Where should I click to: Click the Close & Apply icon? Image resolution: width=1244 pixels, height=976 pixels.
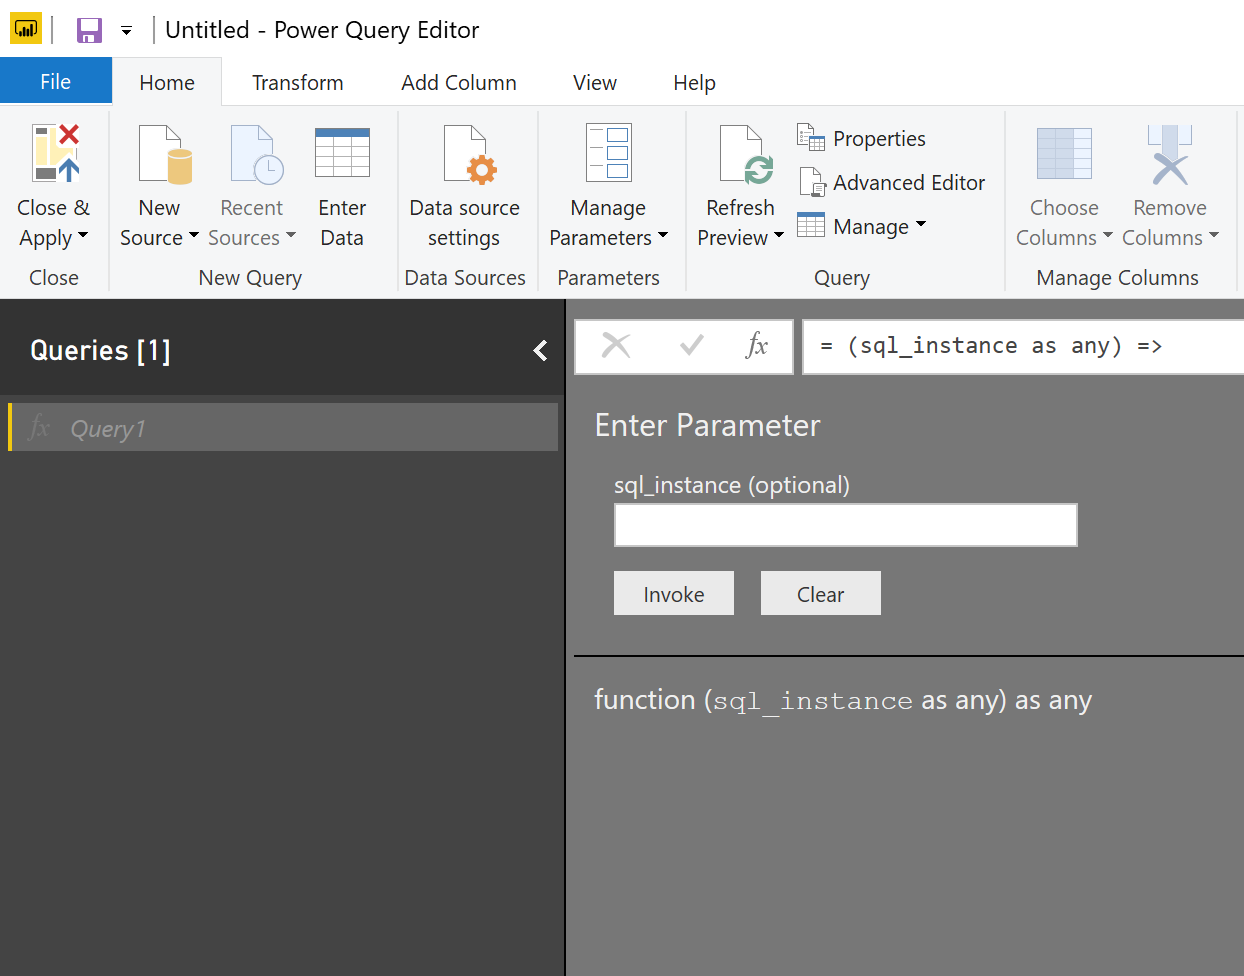tap(55, 153)
